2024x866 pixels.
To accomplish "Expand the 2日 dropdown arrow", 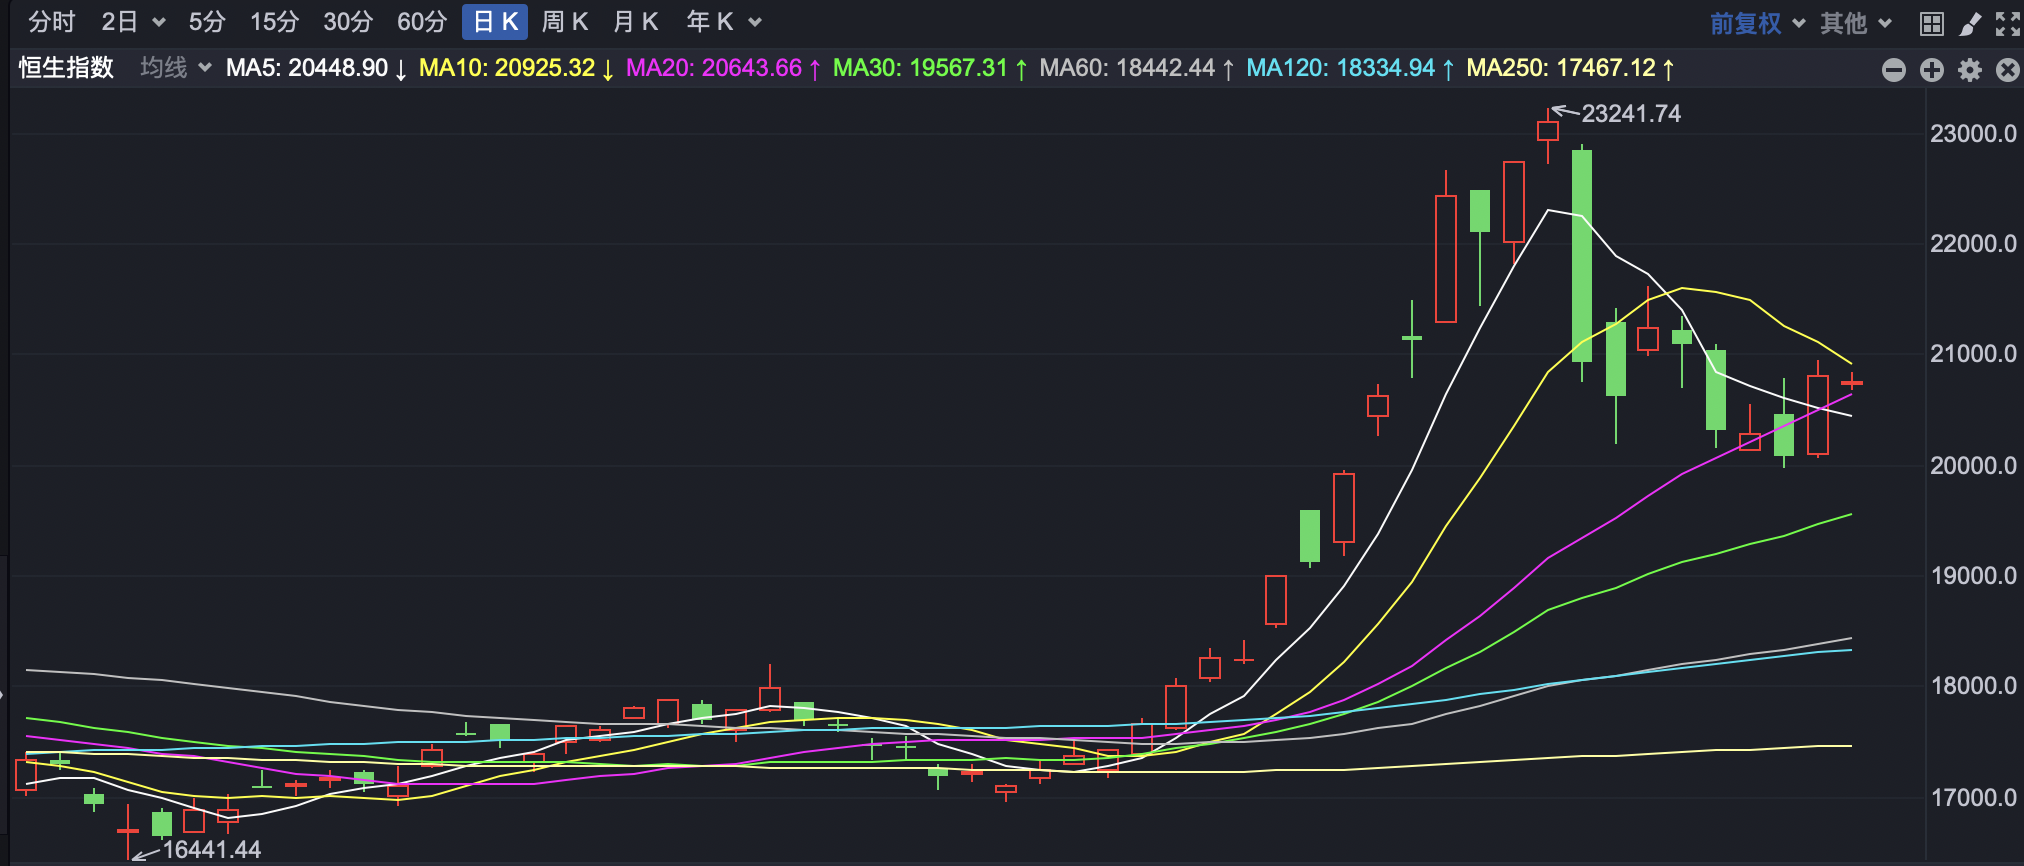I will [158, 22].
